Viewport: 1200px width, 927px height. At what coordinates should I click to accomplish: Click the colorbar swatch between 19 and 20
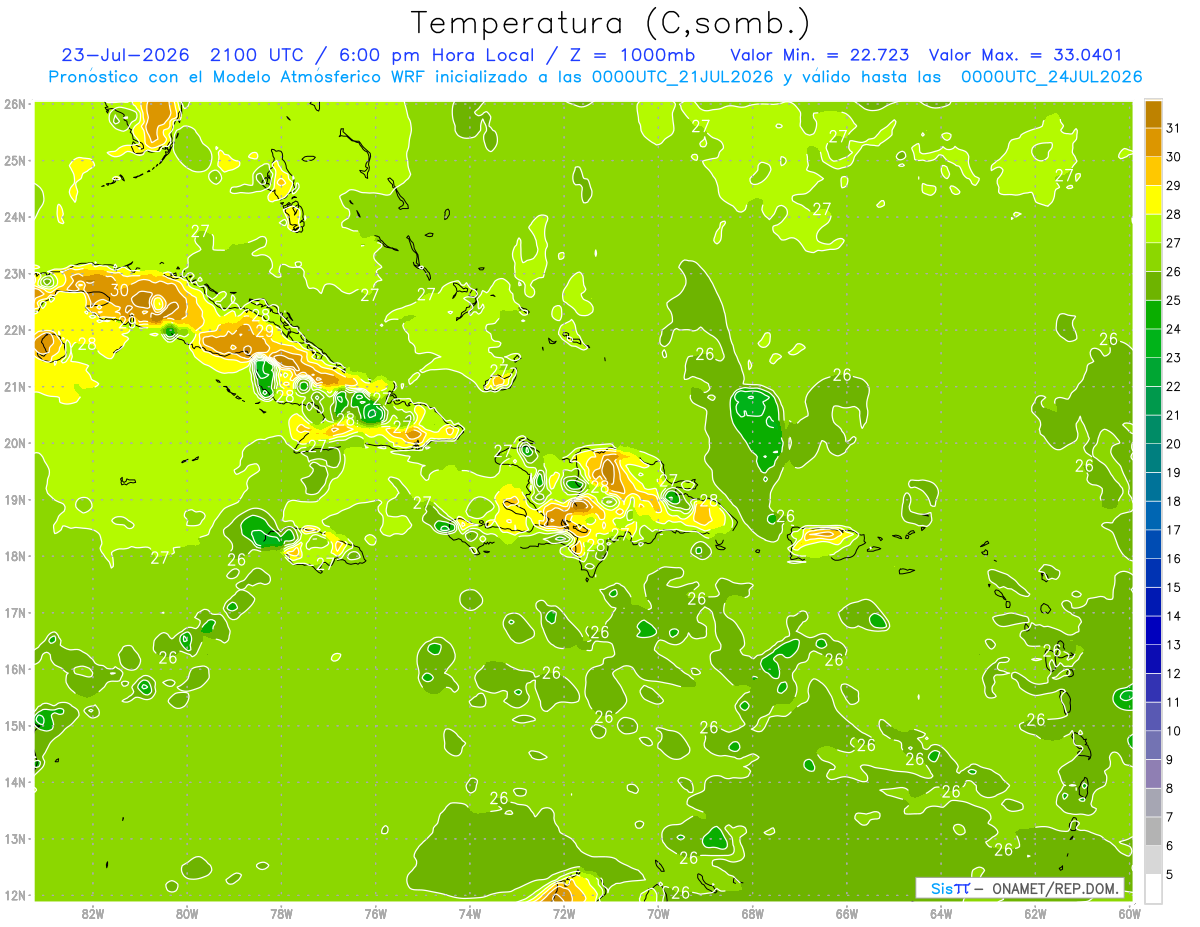click(1153, 458)
